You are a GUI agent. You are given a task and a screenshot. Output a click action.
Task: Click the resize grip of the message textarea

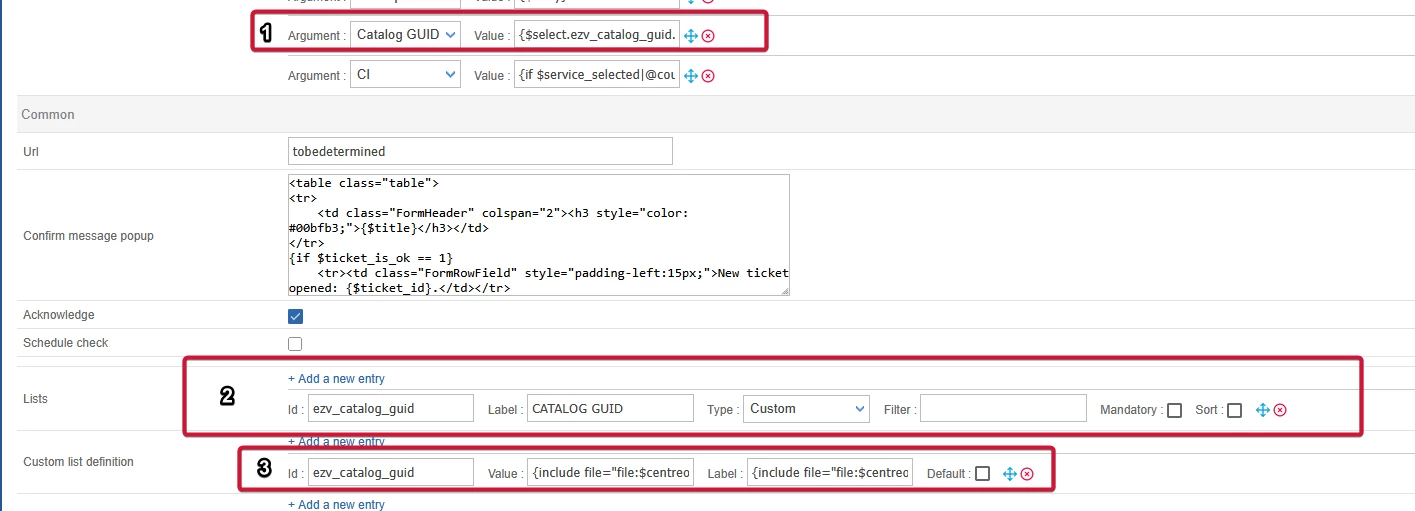[784, 290]
